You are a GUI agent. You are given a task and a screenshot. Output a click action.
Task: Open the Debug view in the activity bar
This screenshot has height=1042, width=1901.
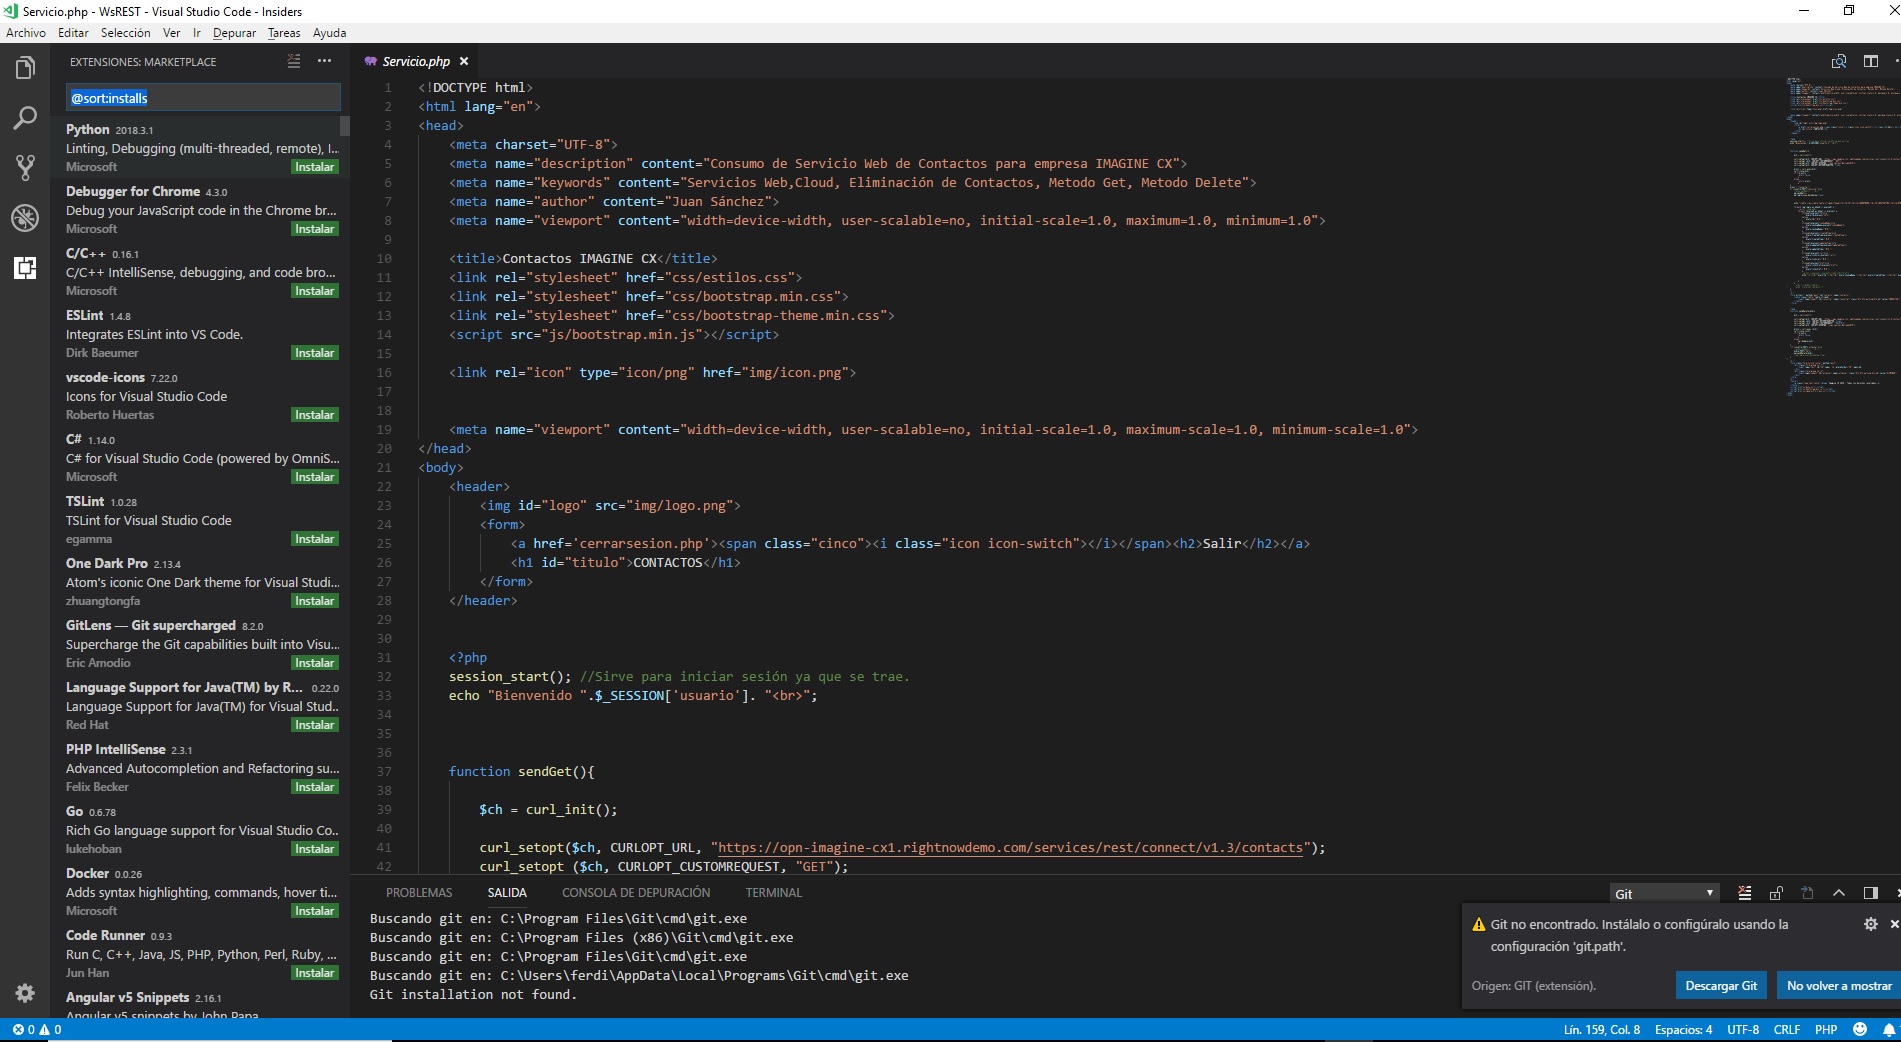tap(25, 217)
